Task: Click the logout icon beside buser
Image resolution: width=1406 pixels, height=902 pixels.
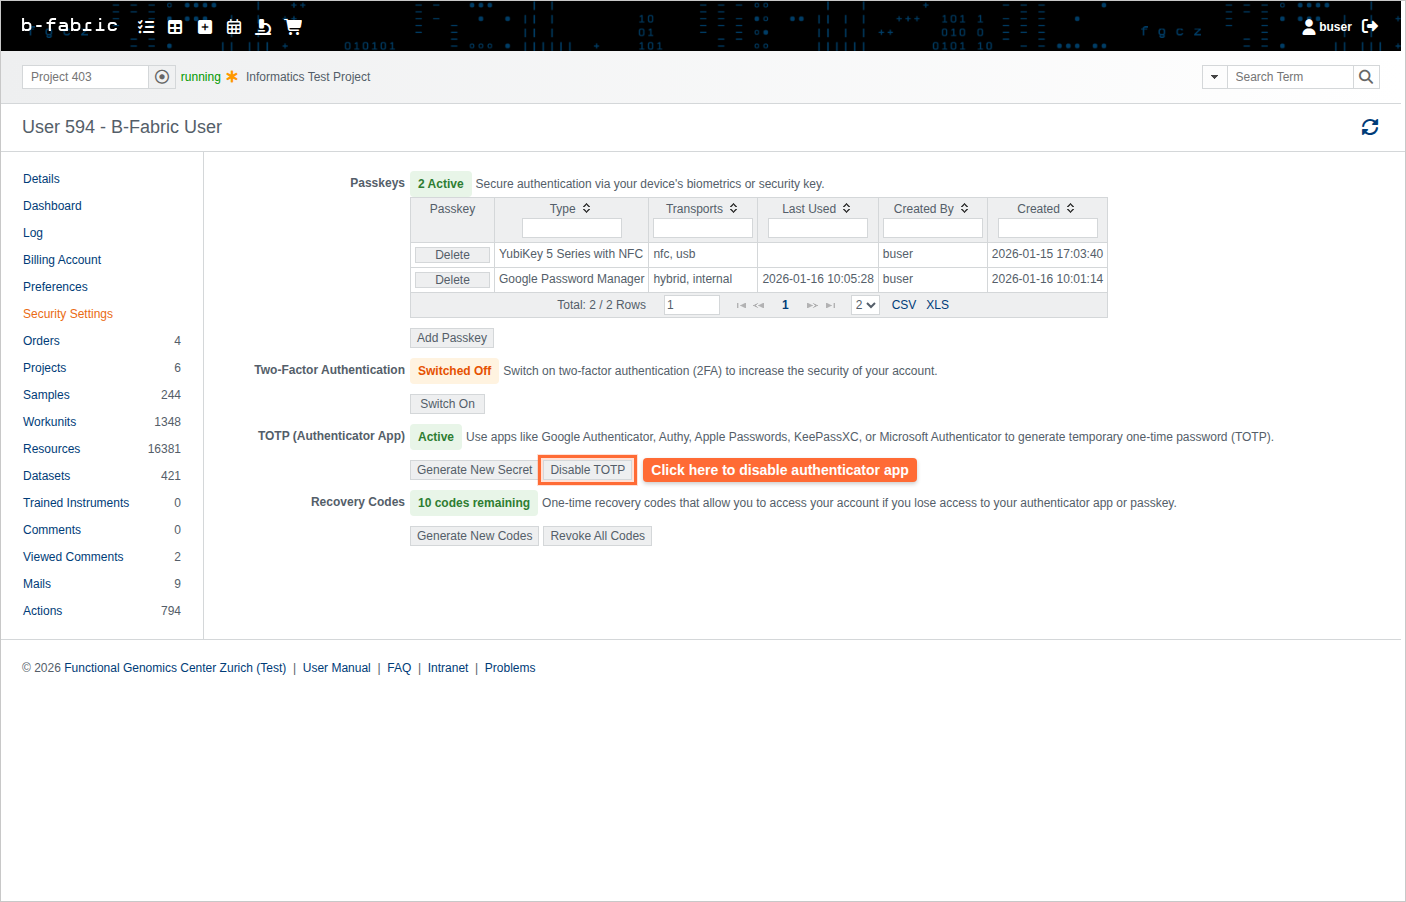Action: (1370, 26)
